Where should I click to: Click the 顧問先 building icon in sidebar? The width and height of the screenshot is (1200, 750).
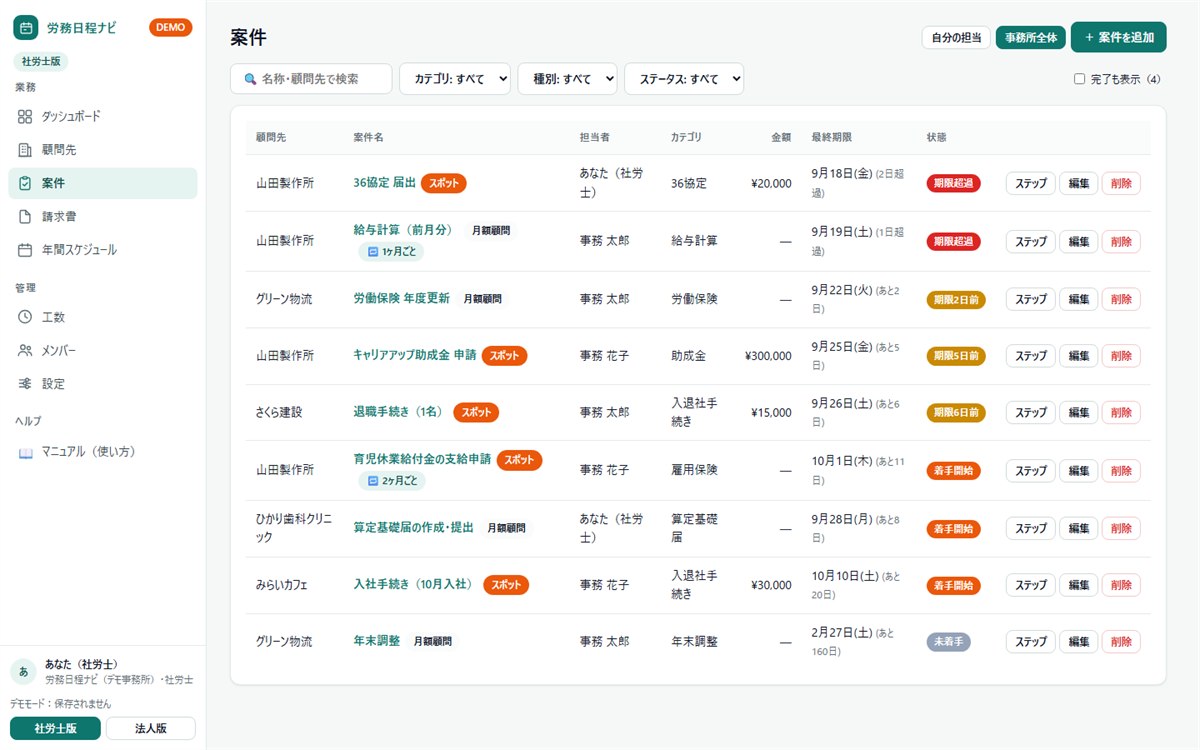[x=25, y=150]
